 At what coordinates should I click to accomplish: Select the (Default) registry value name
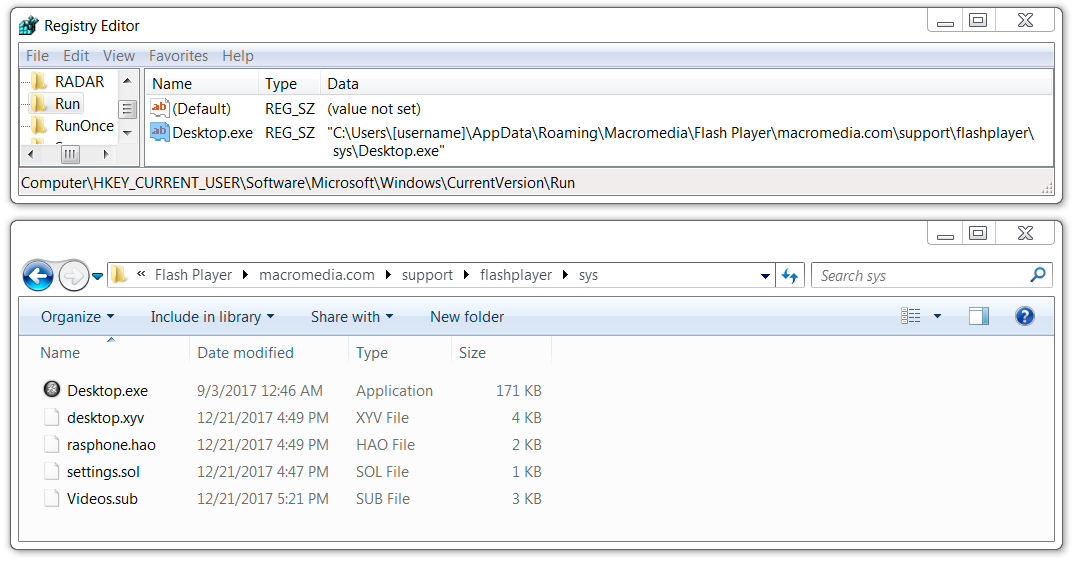pos(202,109)
